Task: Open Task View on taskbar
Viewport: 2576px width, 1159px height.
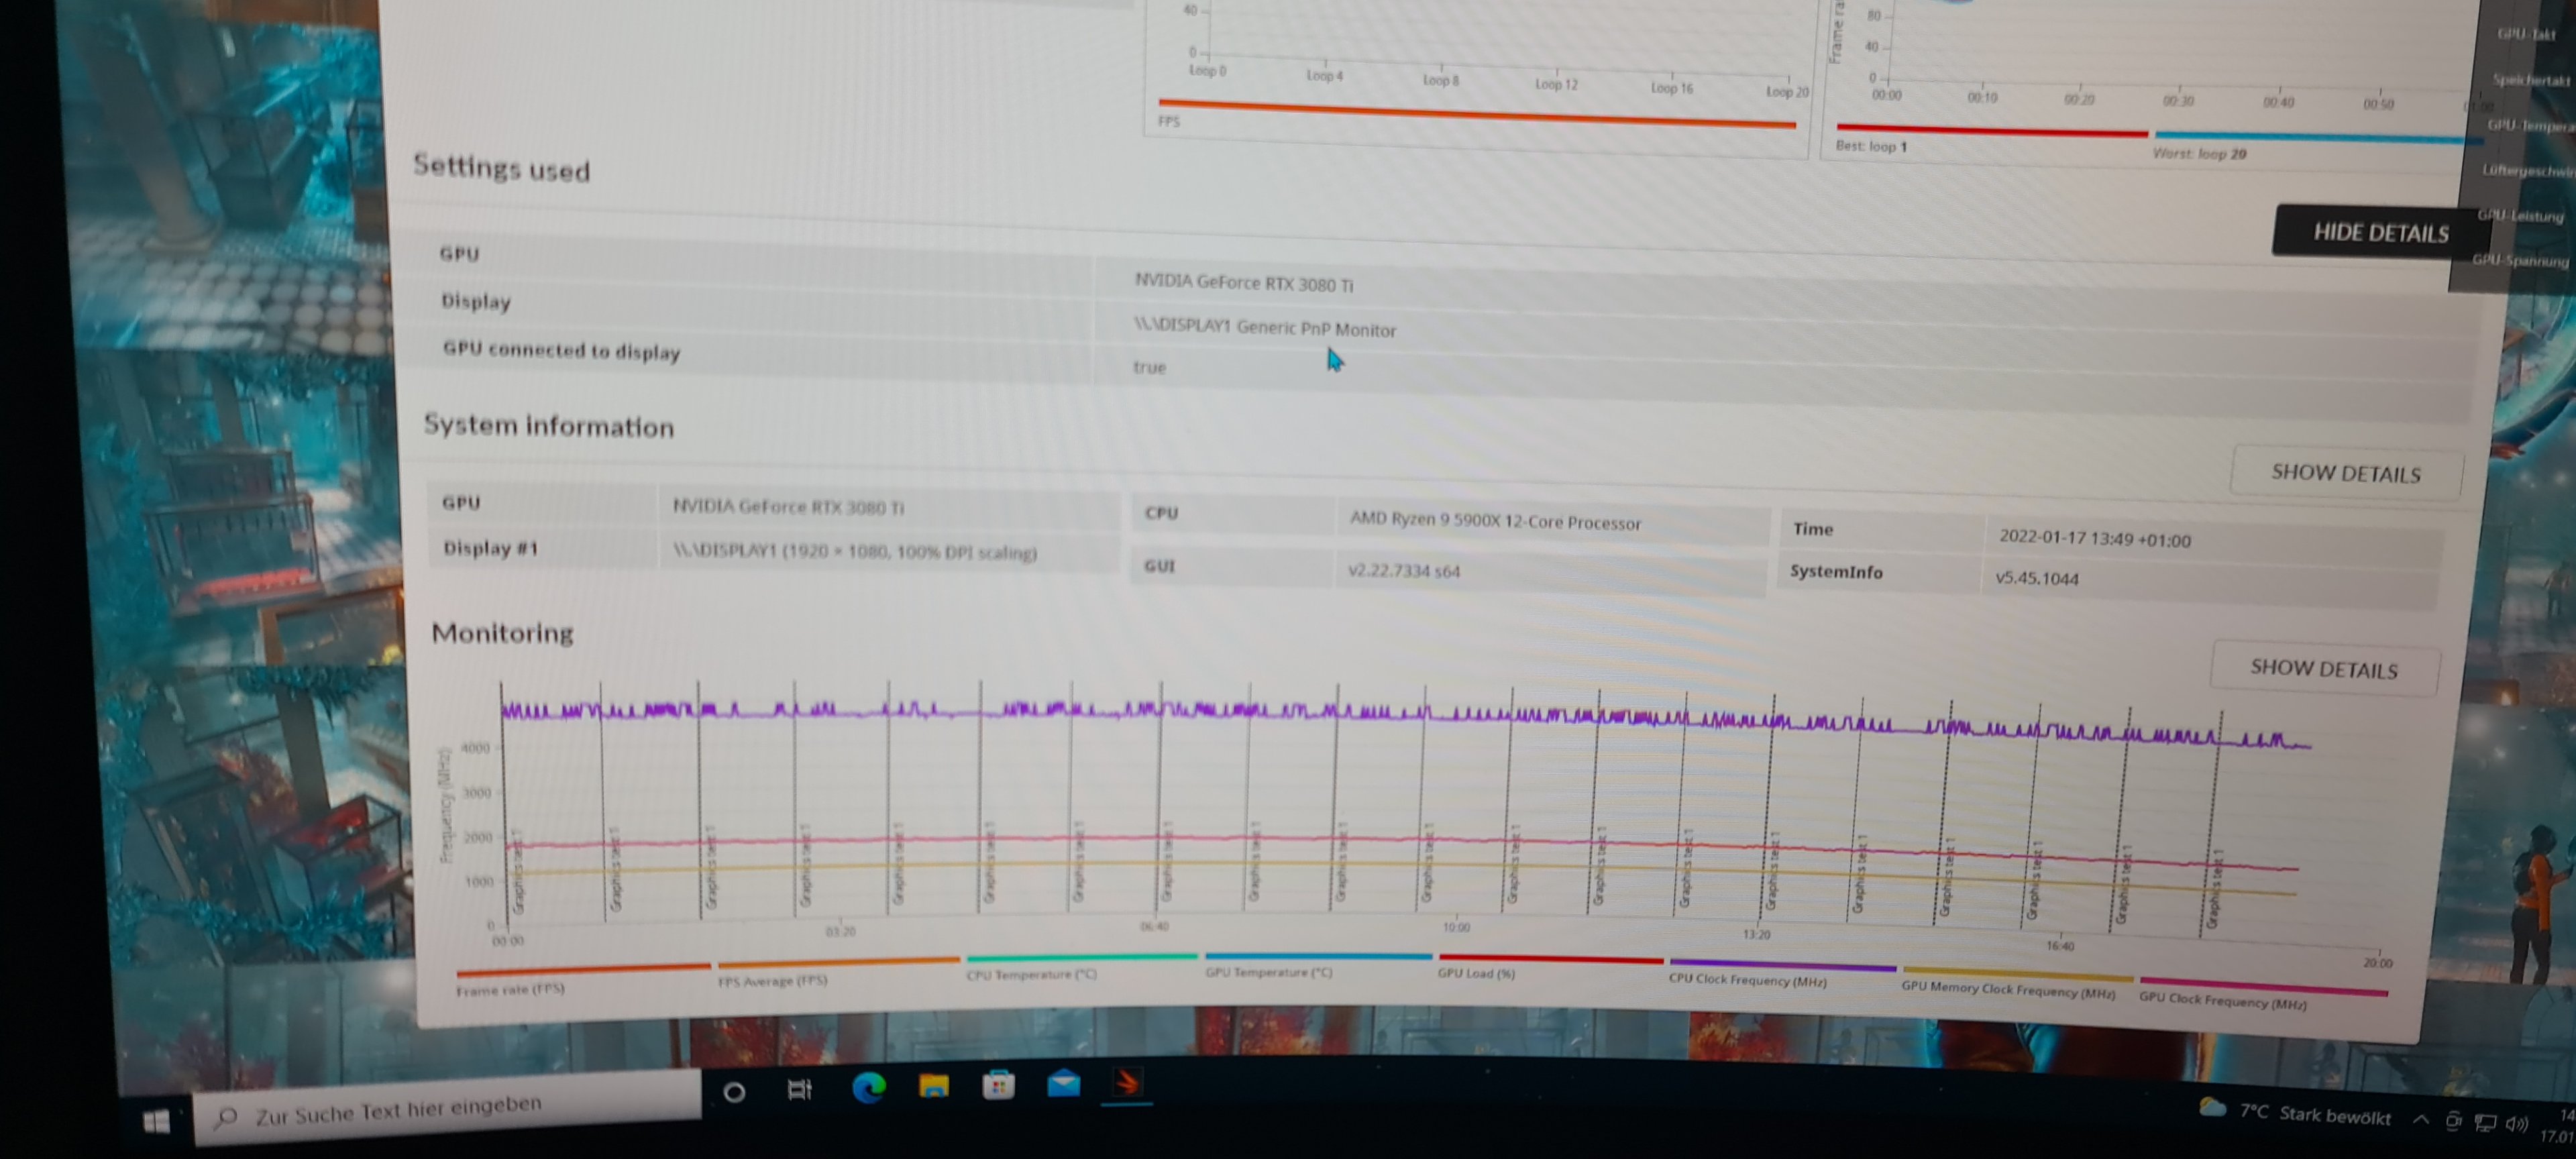Action: click(799, 1090)
